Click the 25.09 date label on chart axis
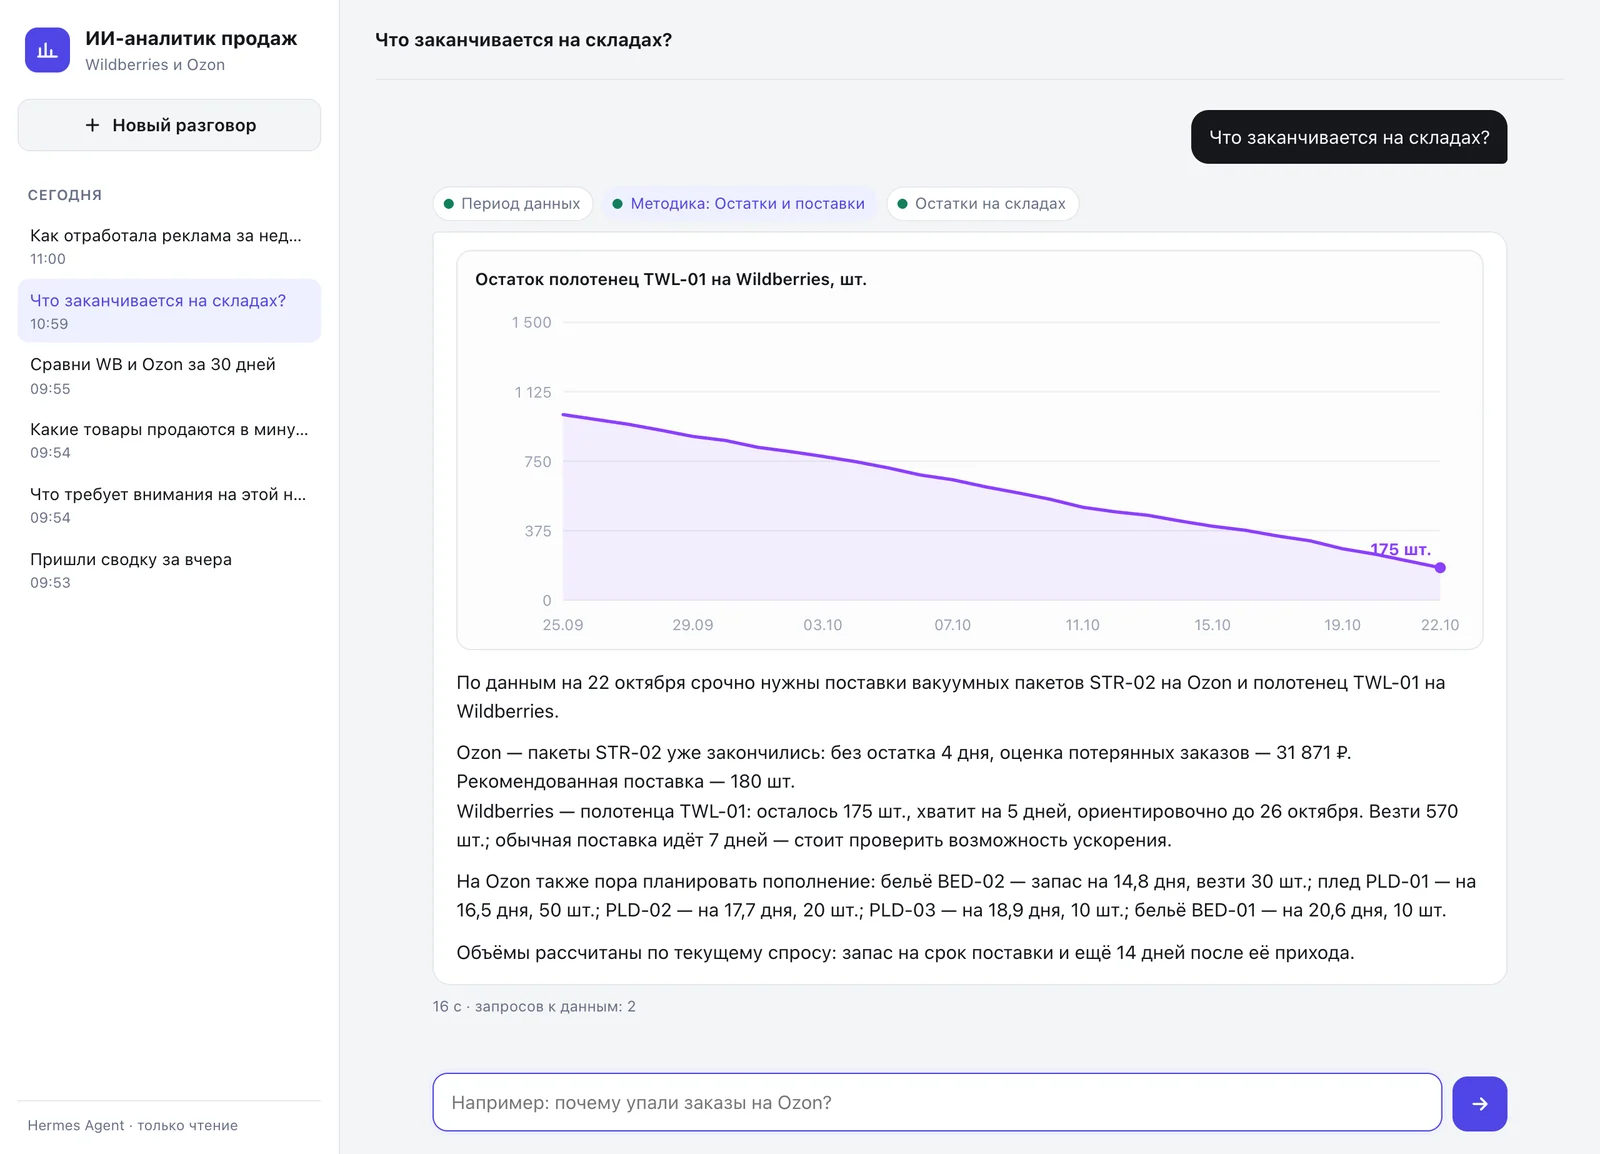 (563, 625)
